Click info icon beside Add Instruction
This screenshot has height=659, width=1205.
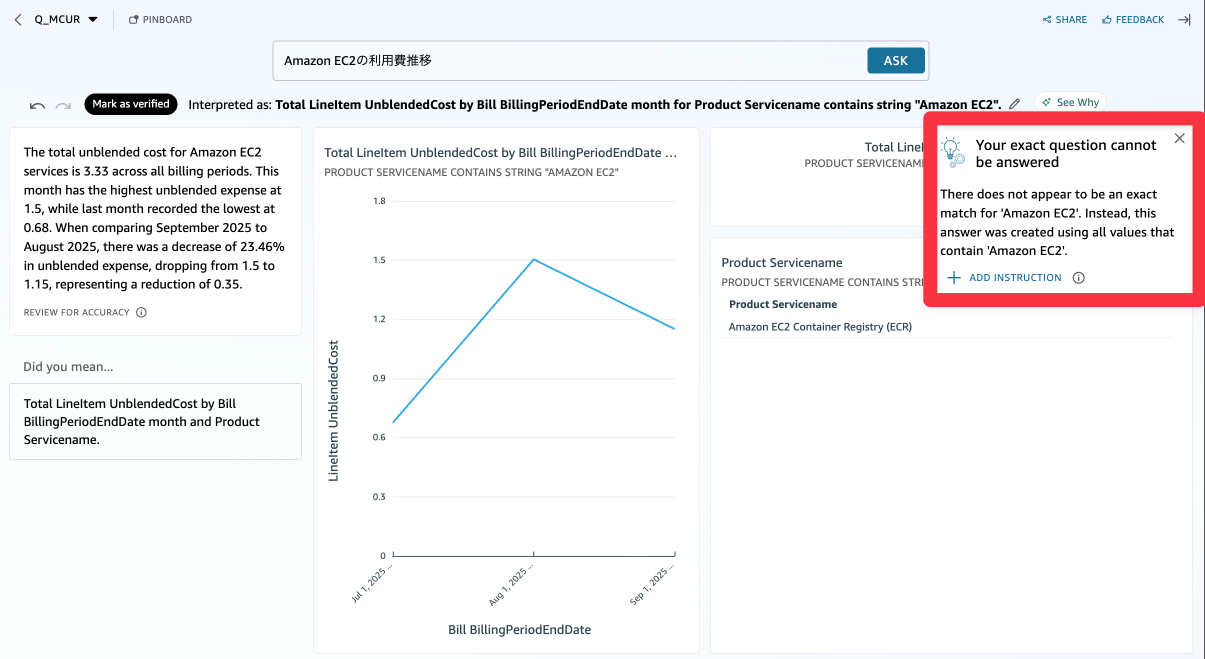click(x=1078, y=278)
